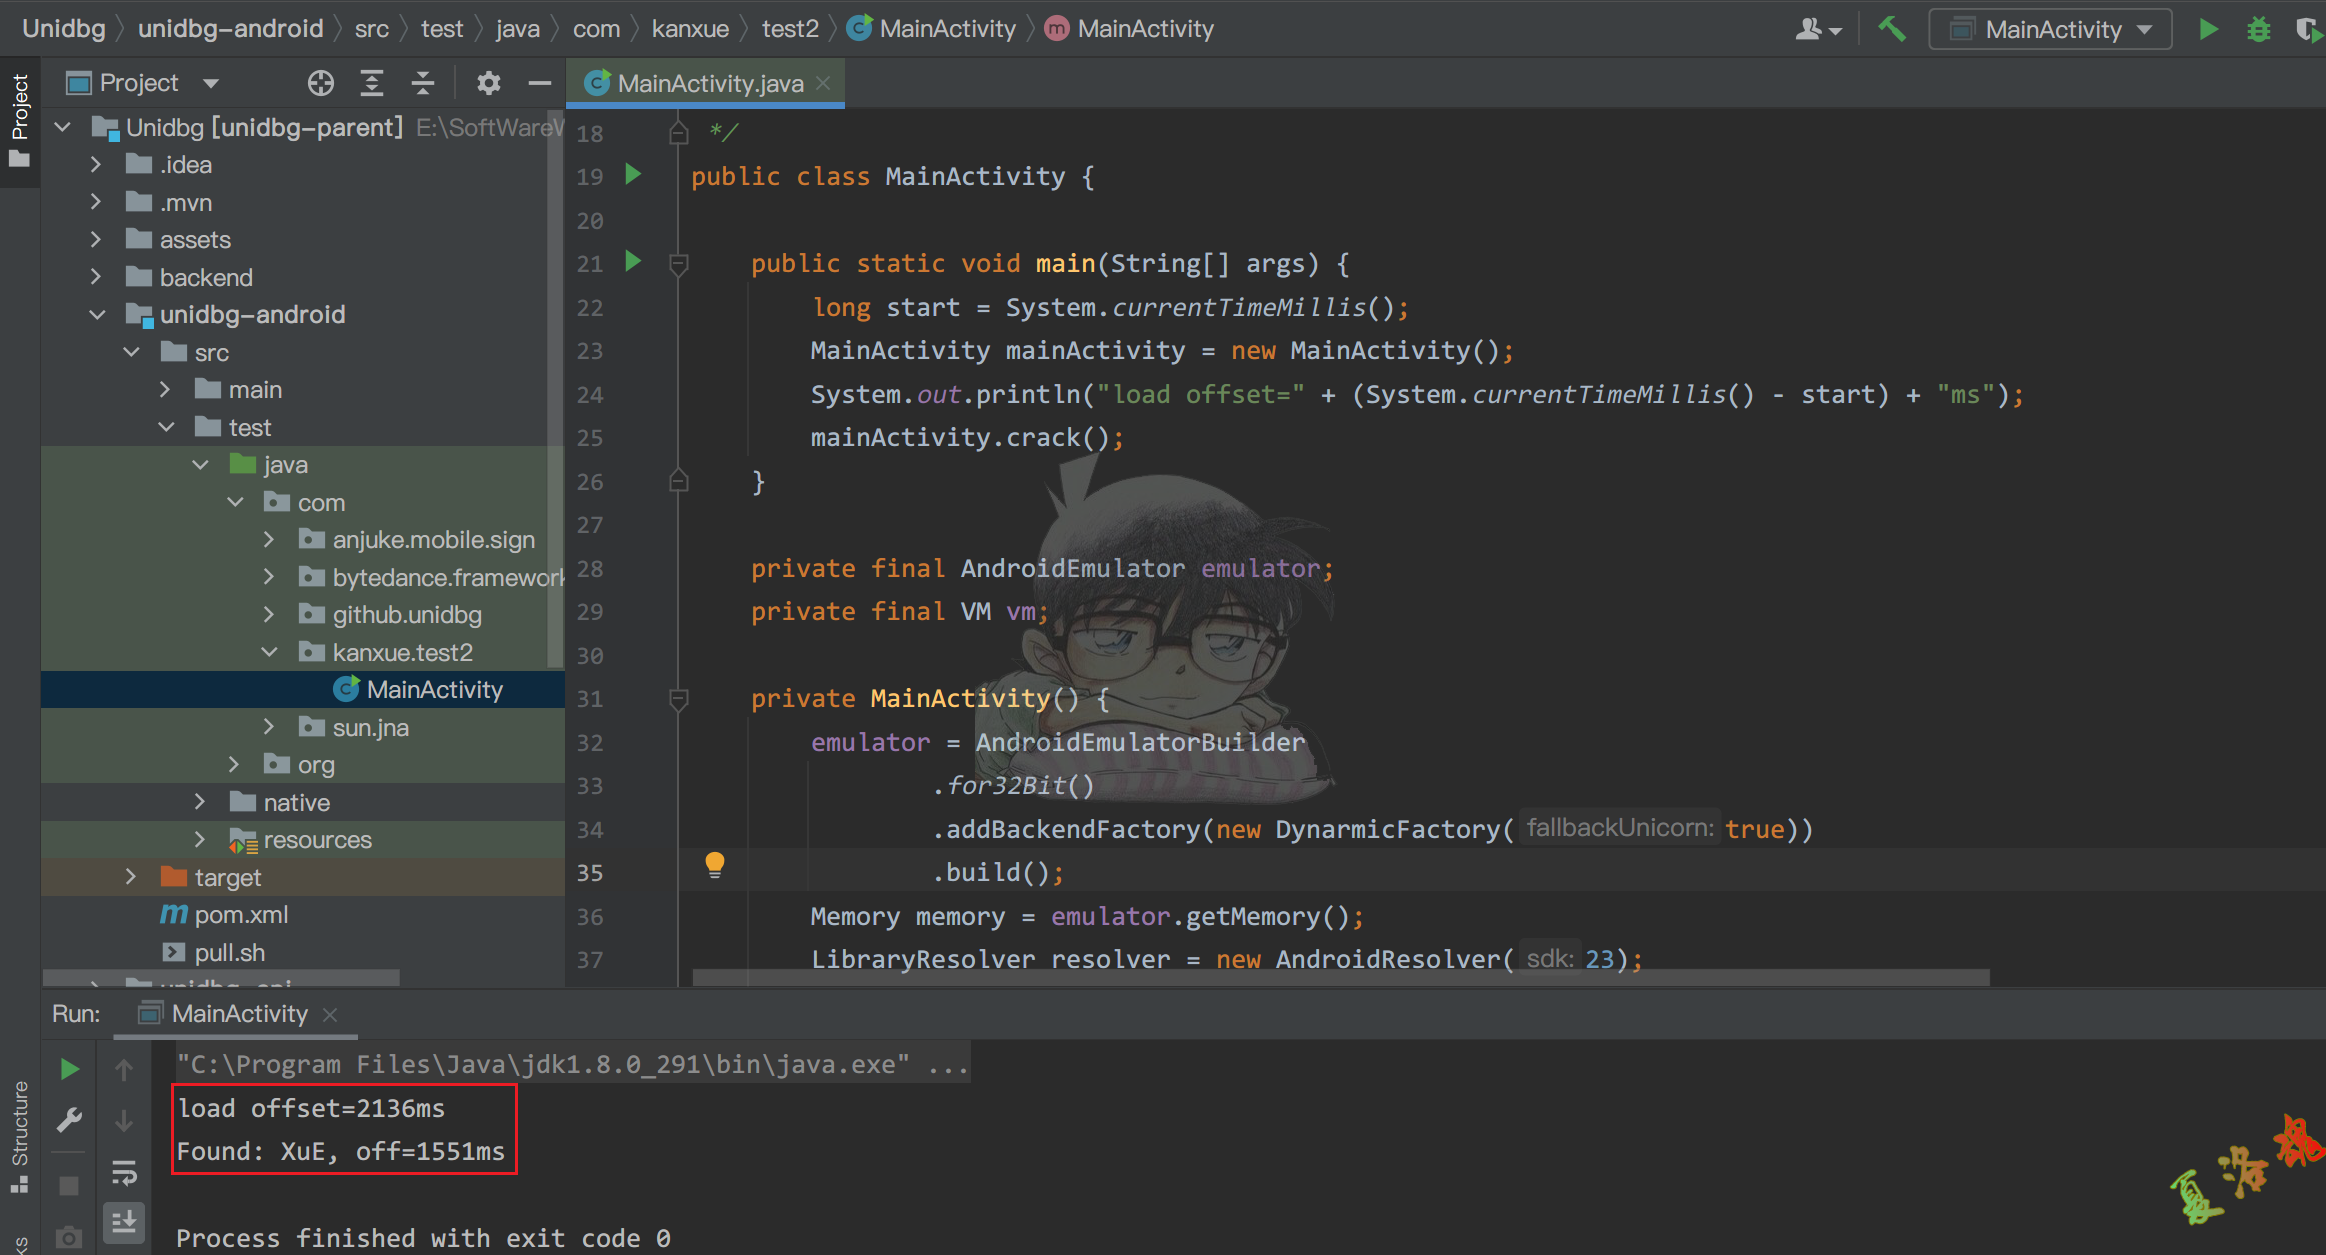Screen dimensions: 2326x1255
Task: Toggle the Project tool window sidebar button
Action: [x=19, y=120]
